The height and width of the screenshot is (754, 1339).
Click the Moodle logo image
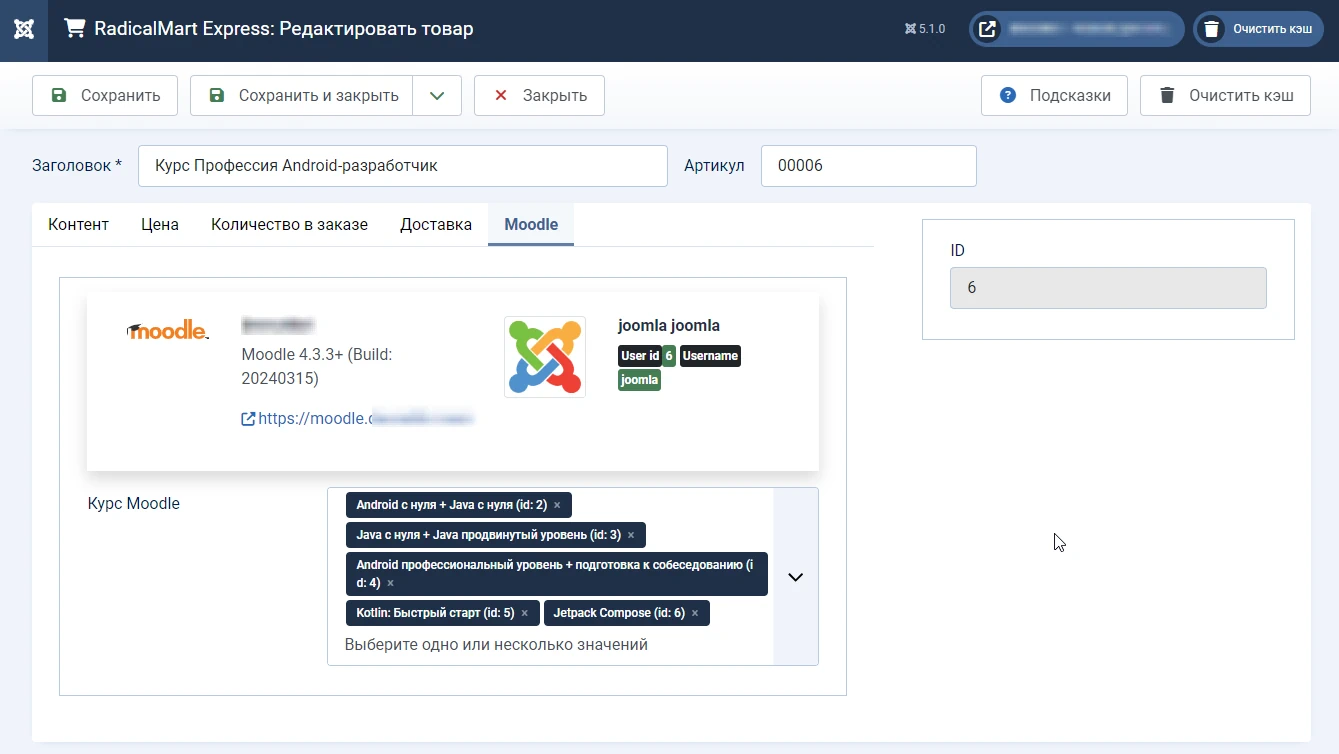click(x=168, y=331)
